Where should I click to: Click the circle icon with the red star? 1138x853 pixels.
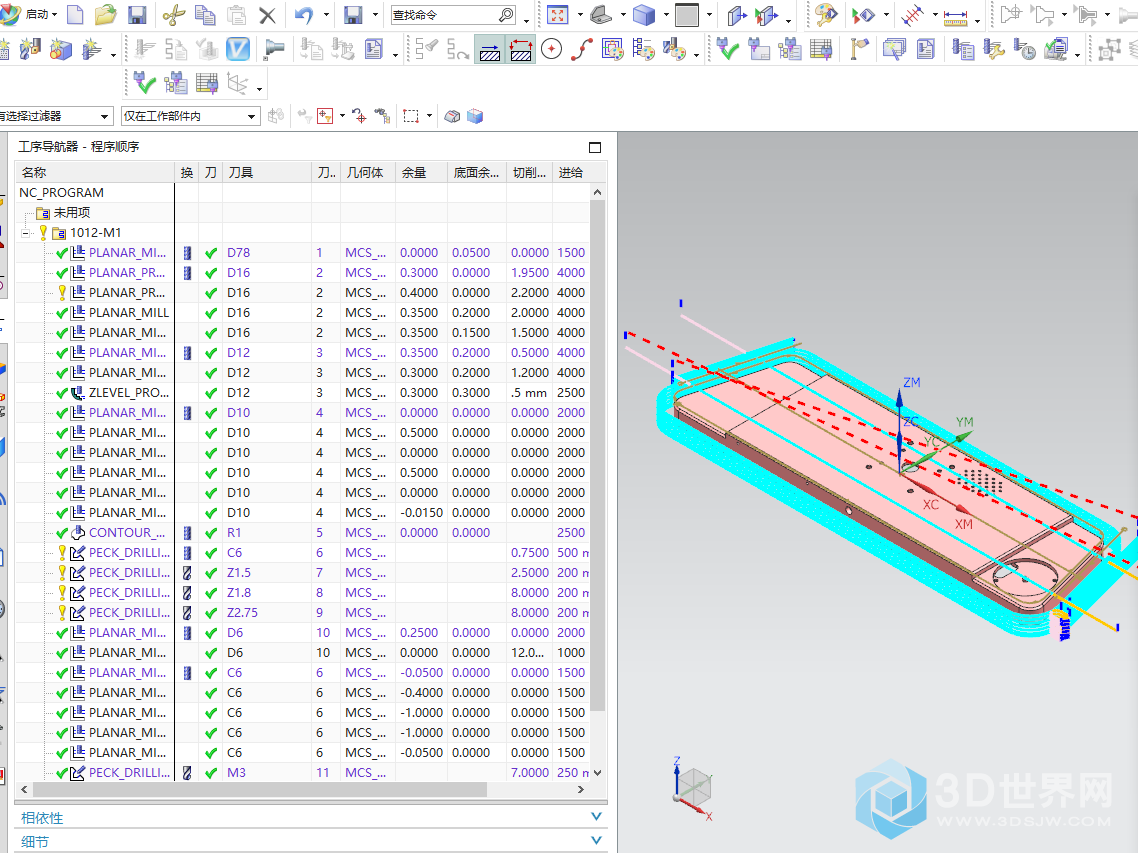coord(552,49)
